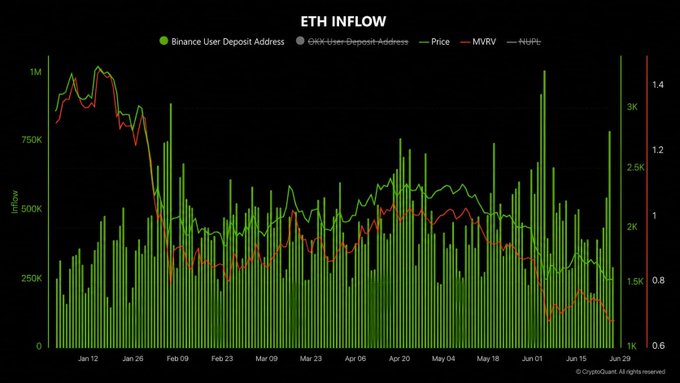The height and width of the screenshot is (383, 680).
Task: Select the Apr 06 date label
Action: (x=355, y=359)
